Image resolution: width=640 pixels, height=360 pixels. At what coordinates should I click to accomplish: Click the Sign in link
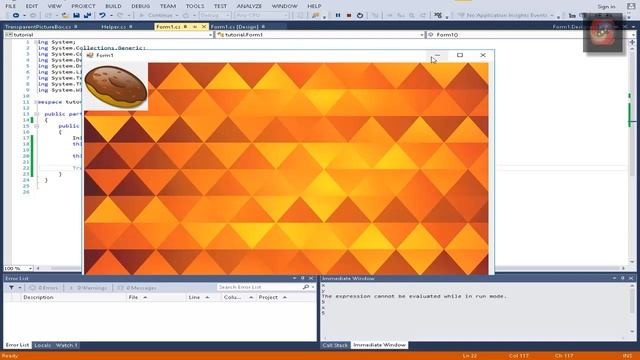click(x=606, y=7)
